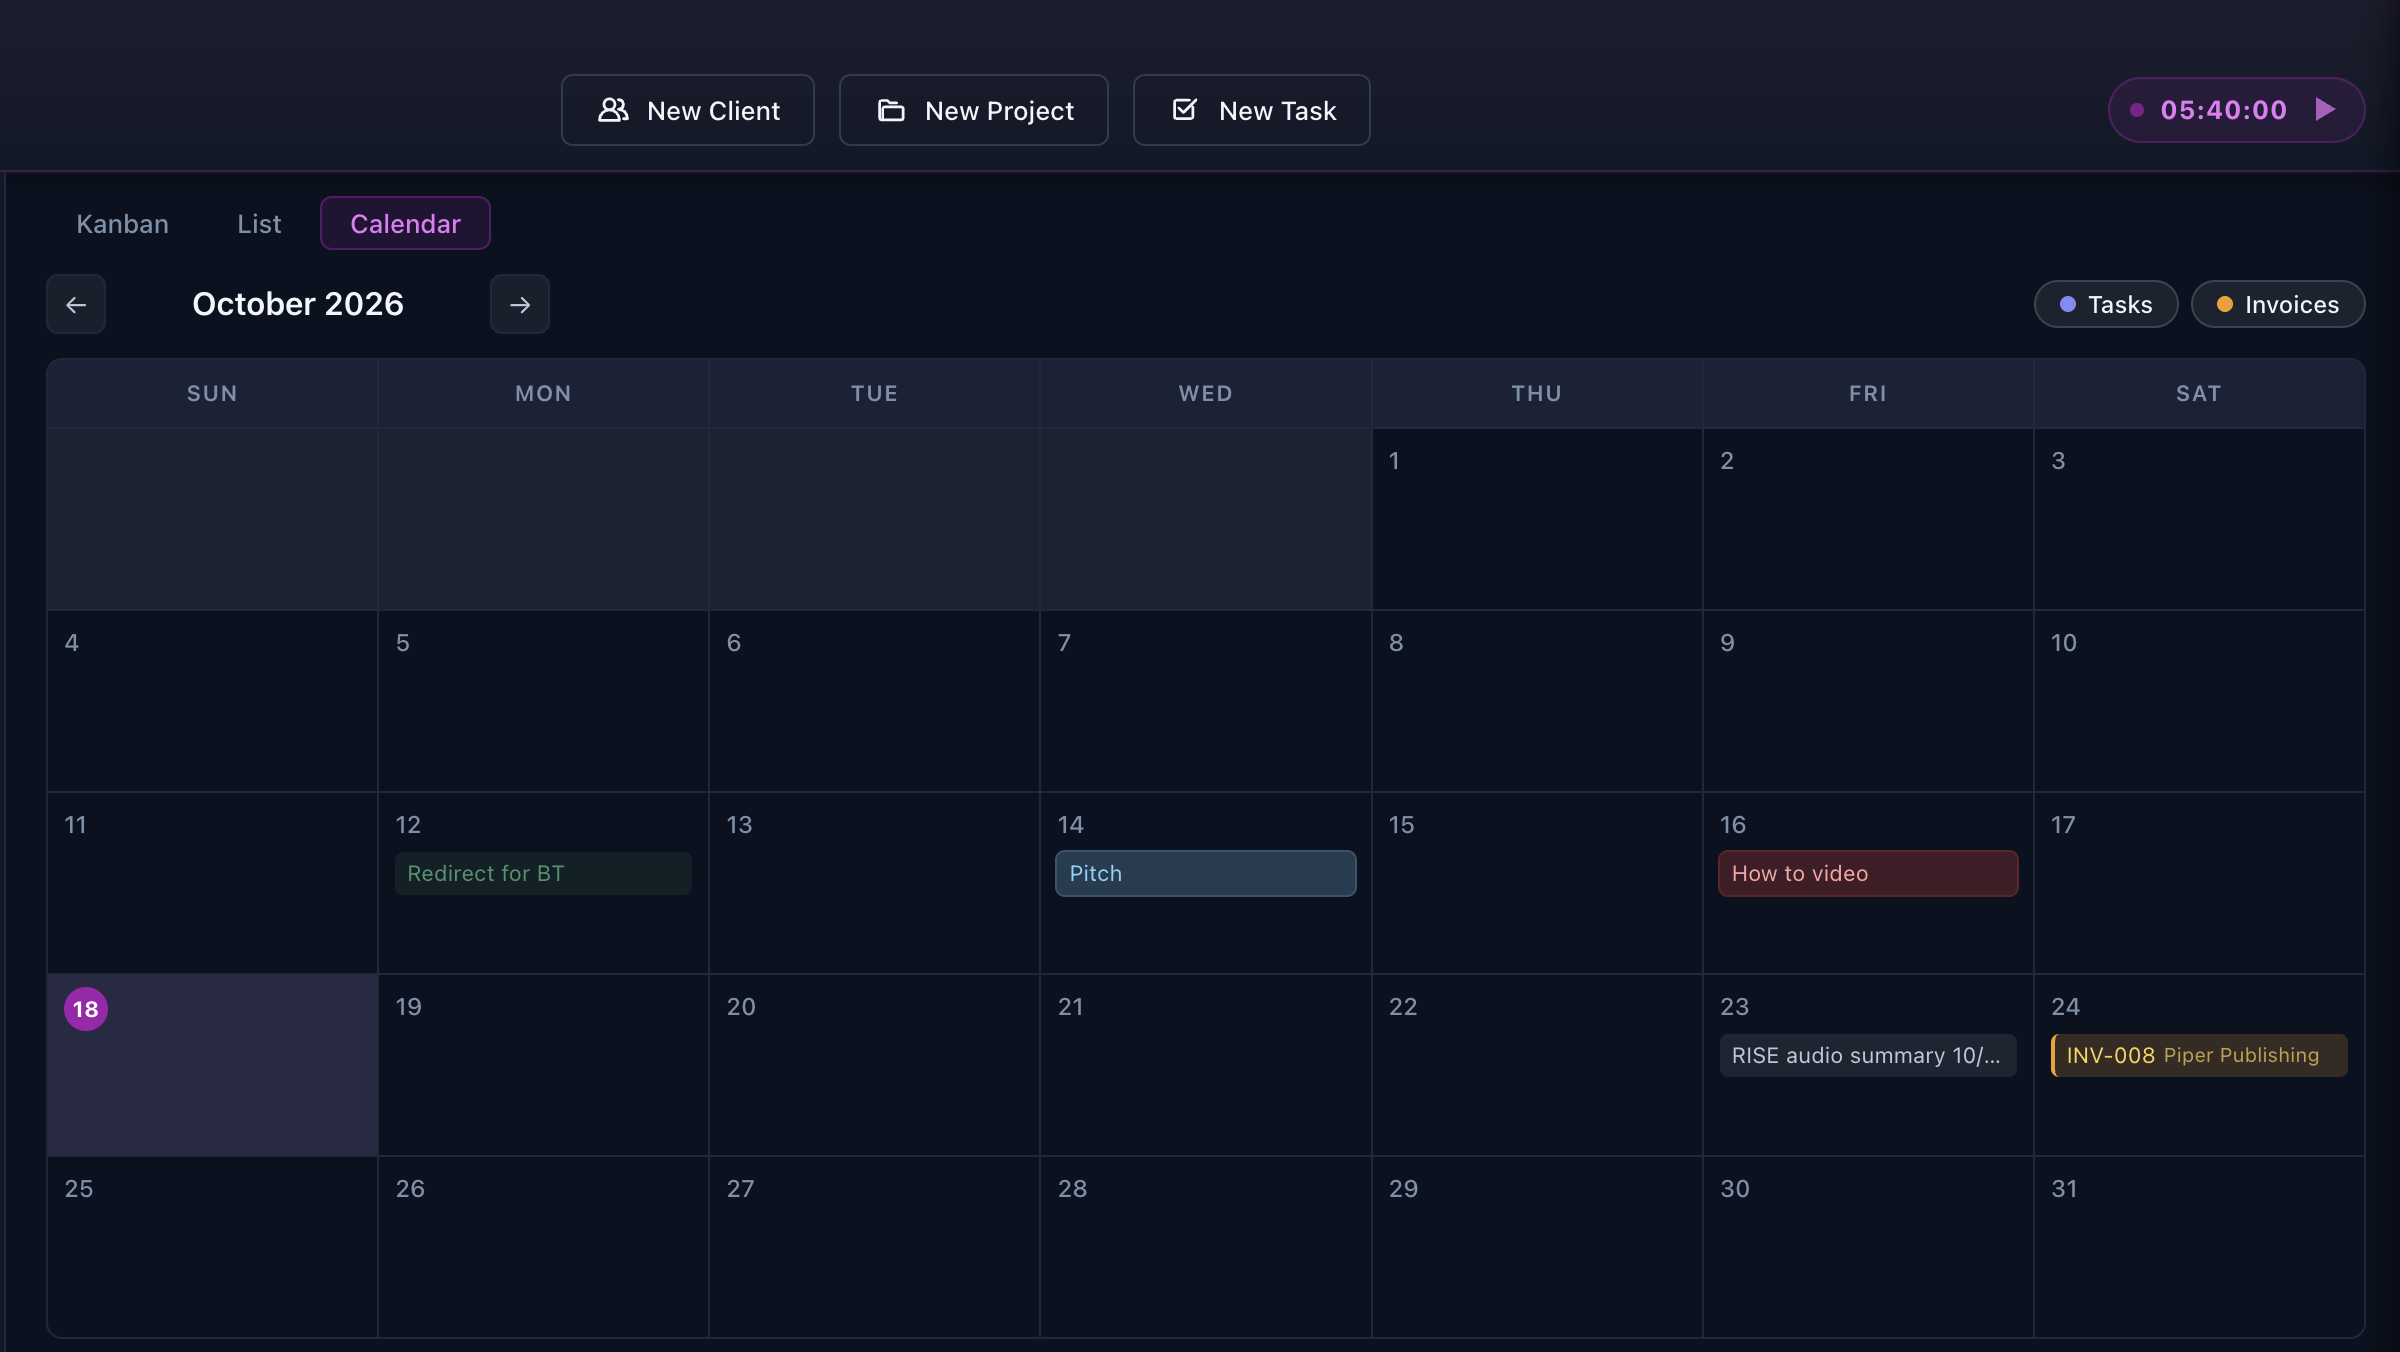Select October 10 on the calendar
The height and width of the screenshot is (1352, 2400).
2199,701
